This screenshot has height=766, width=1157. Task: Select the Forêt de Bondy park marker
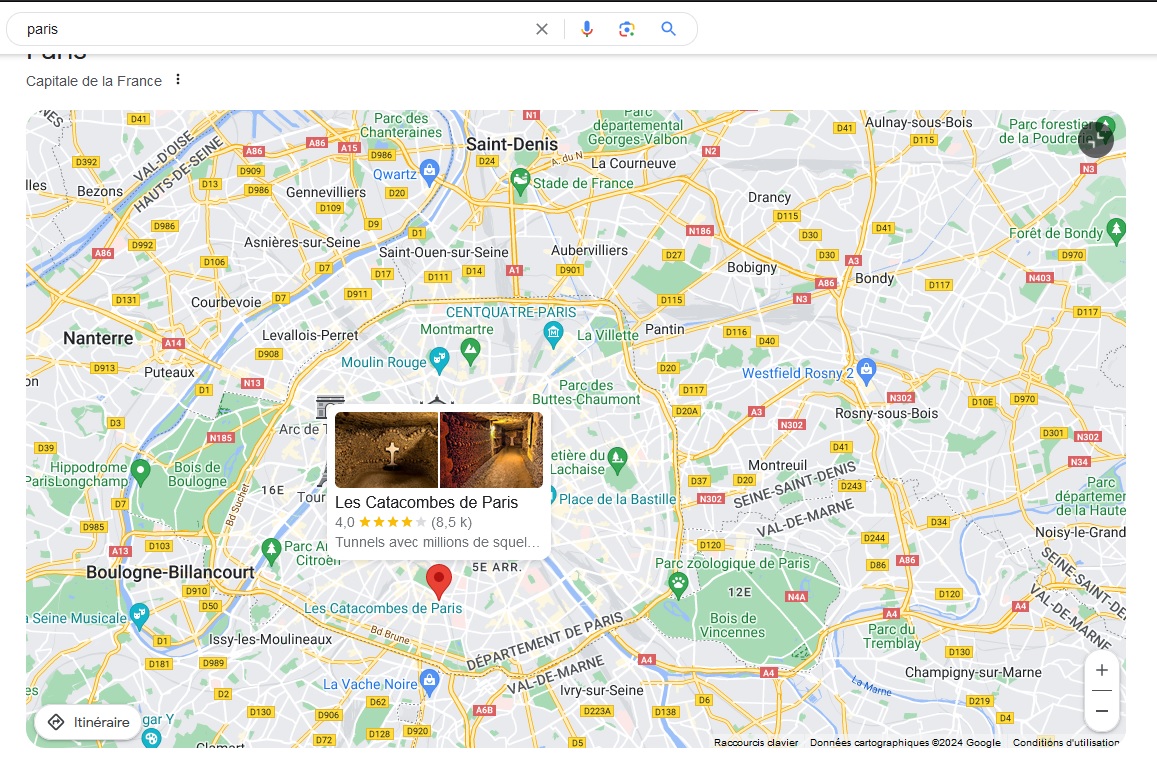pyautogui.click(x=1116, y=230)
